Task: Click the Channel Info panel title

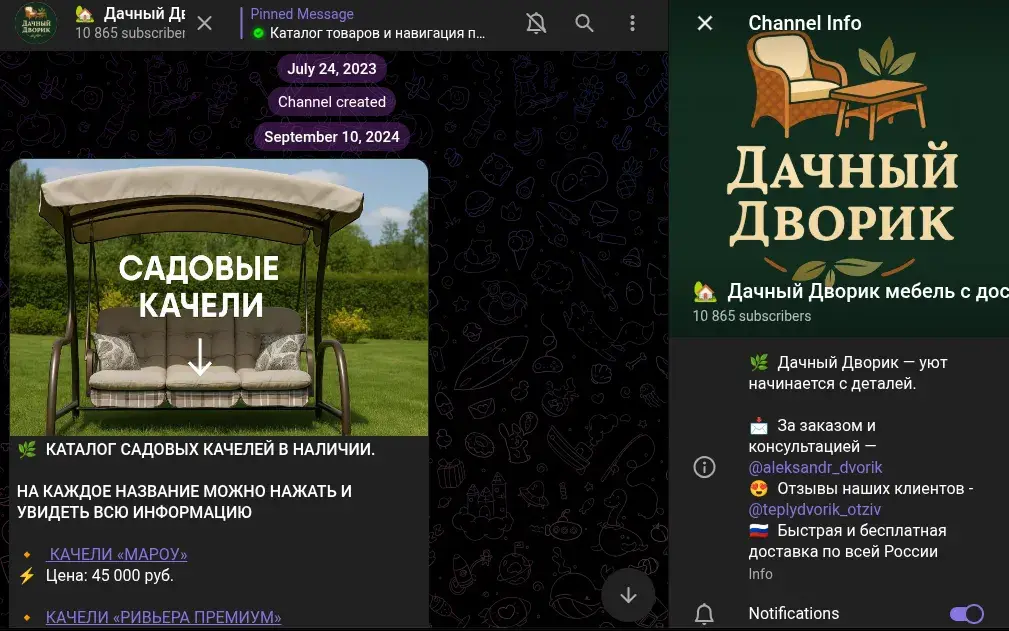Action: (x=804, y=23)
